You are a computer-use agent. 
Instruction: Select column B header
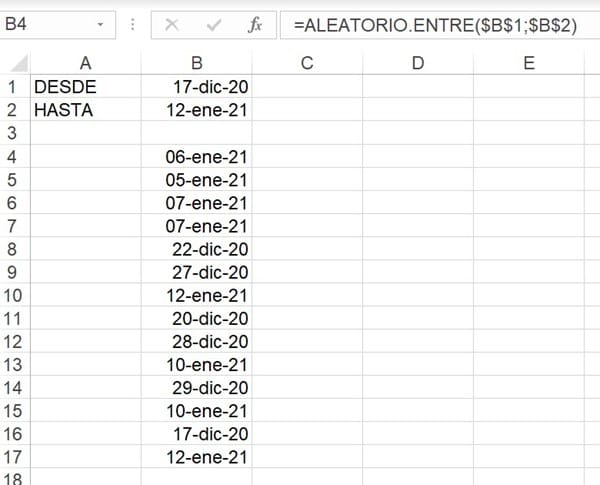(x=196, y=63)
